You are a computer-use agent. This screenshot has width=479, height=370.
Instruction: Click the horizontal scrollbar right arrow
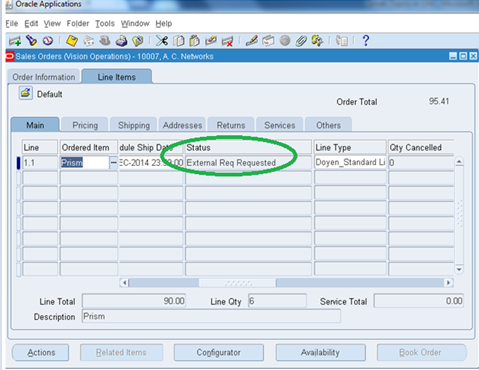tap(448, 283)
